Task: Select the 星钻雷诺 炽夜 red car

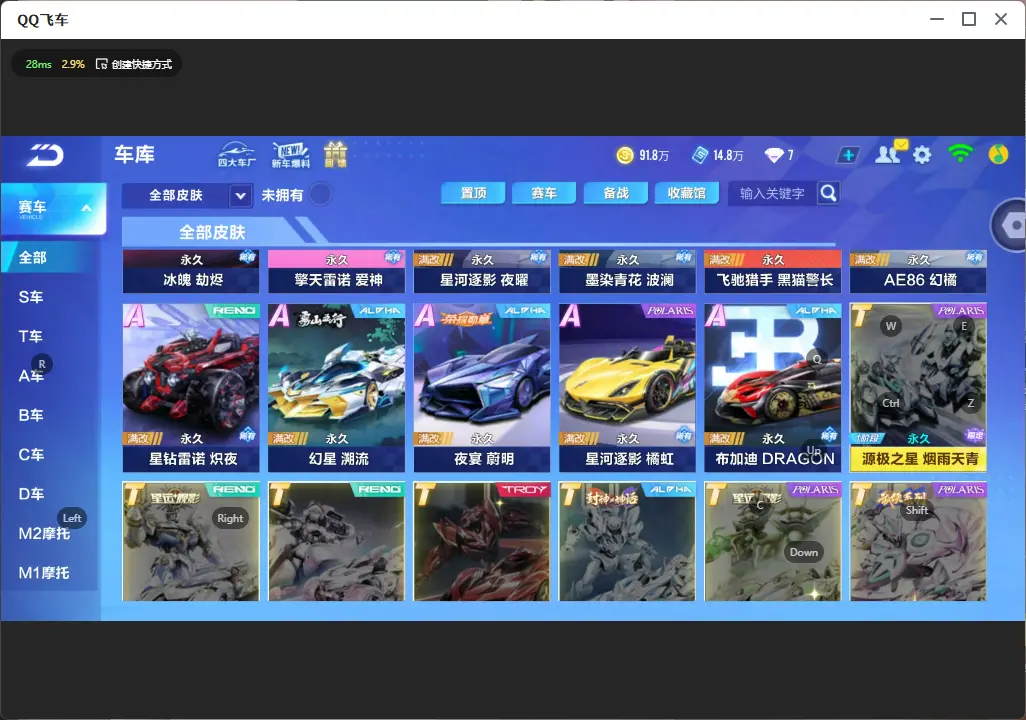Action: point(191,387)
